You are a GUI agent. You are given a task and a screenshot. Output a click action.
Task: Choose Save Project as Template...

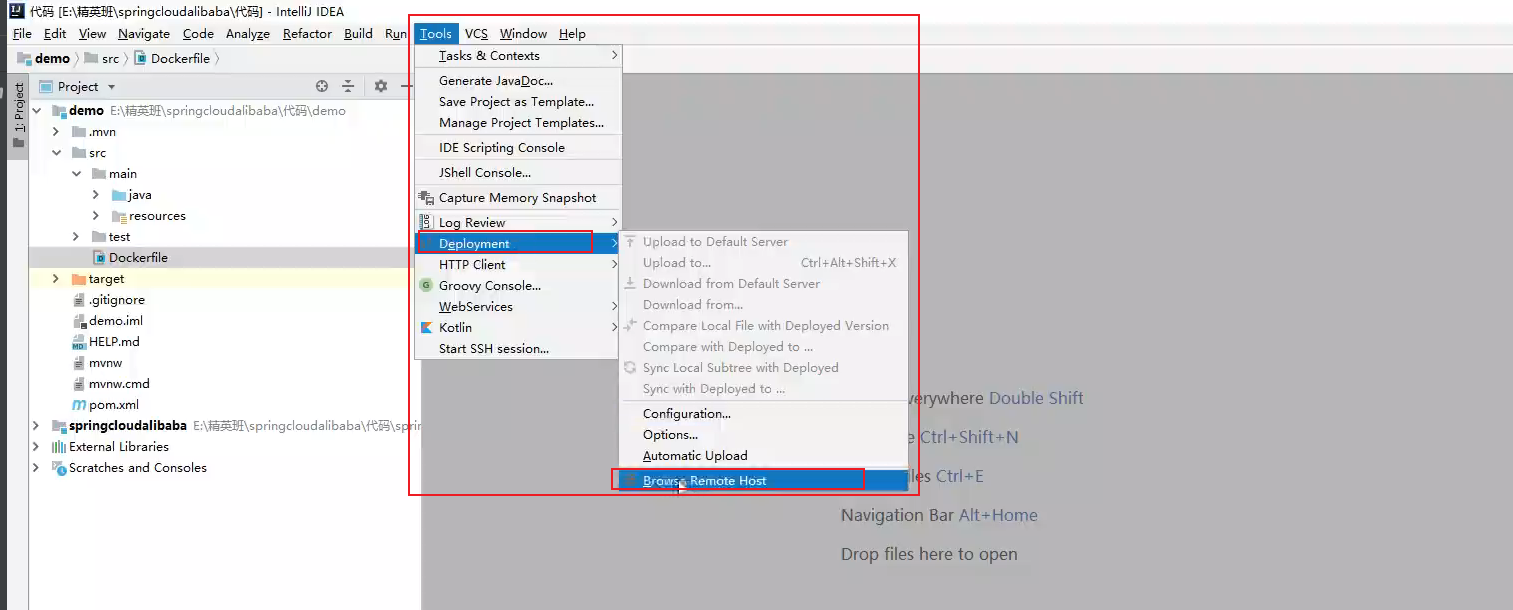click(518, 102)
